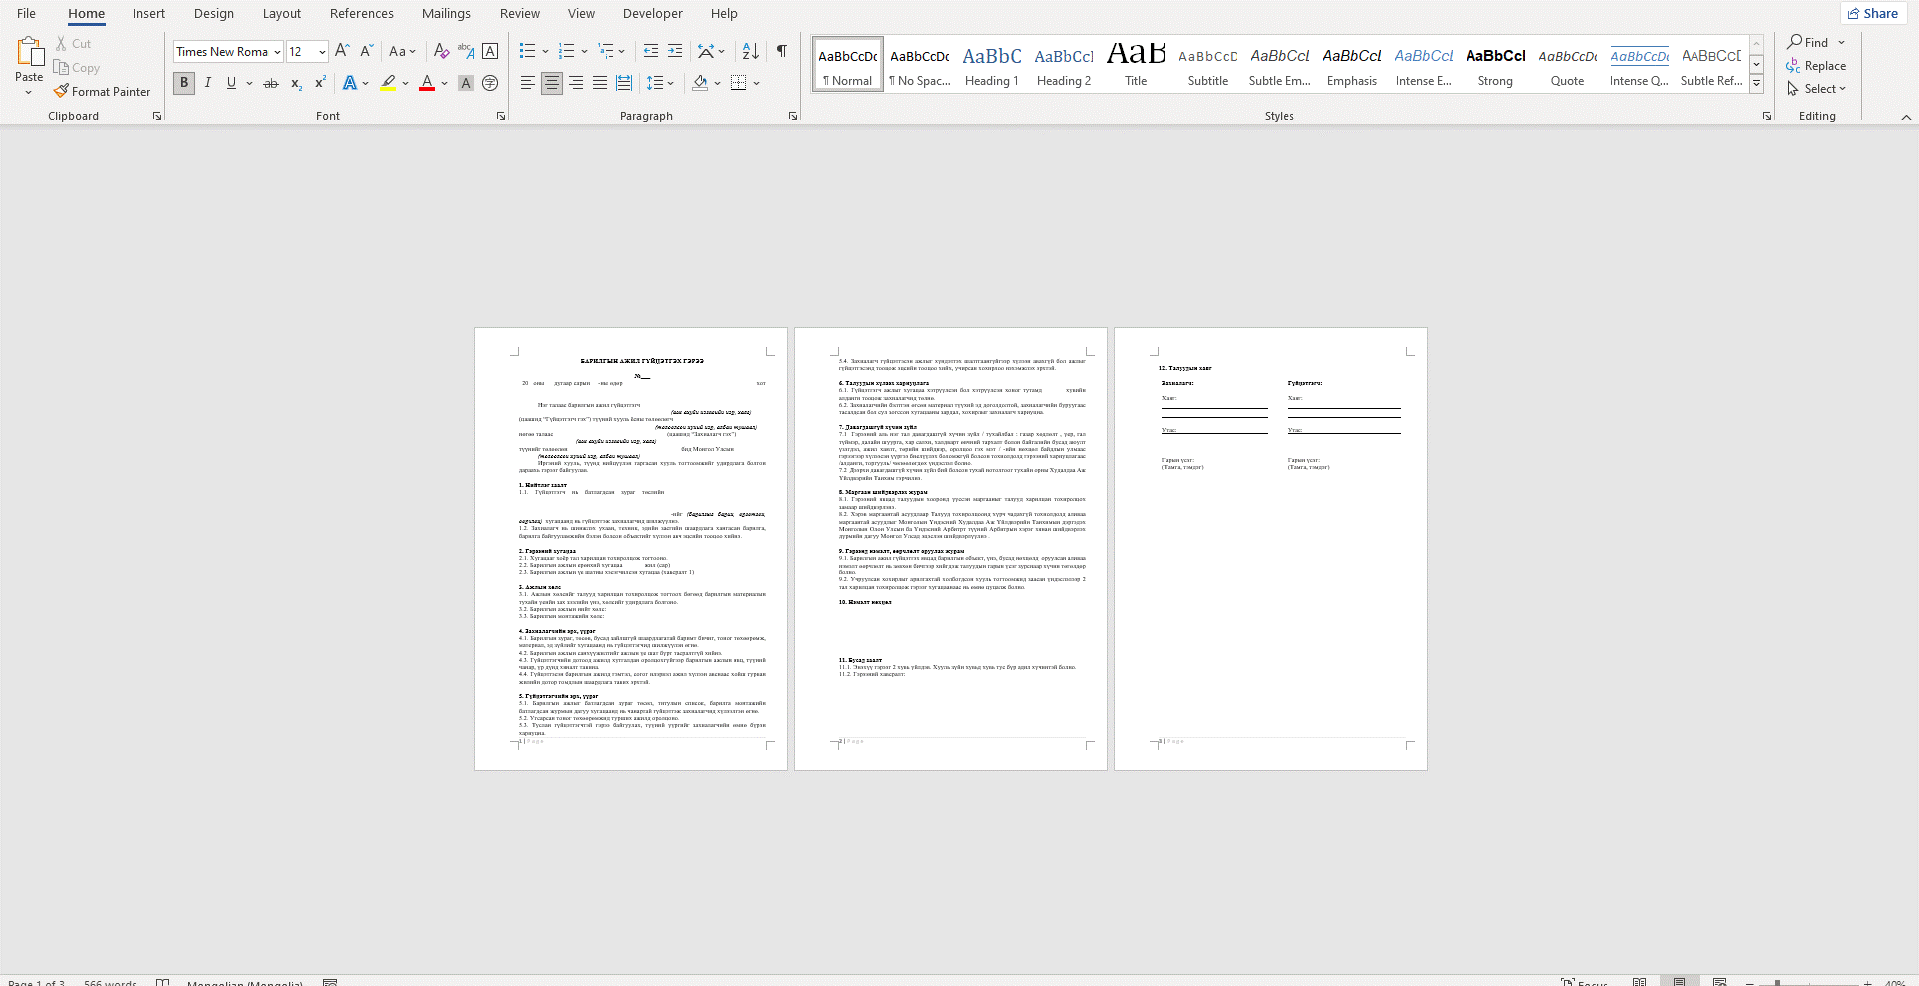This screenshot has height=986, width=1919.
Task: Align text to the right
Action: click(576, 83)
